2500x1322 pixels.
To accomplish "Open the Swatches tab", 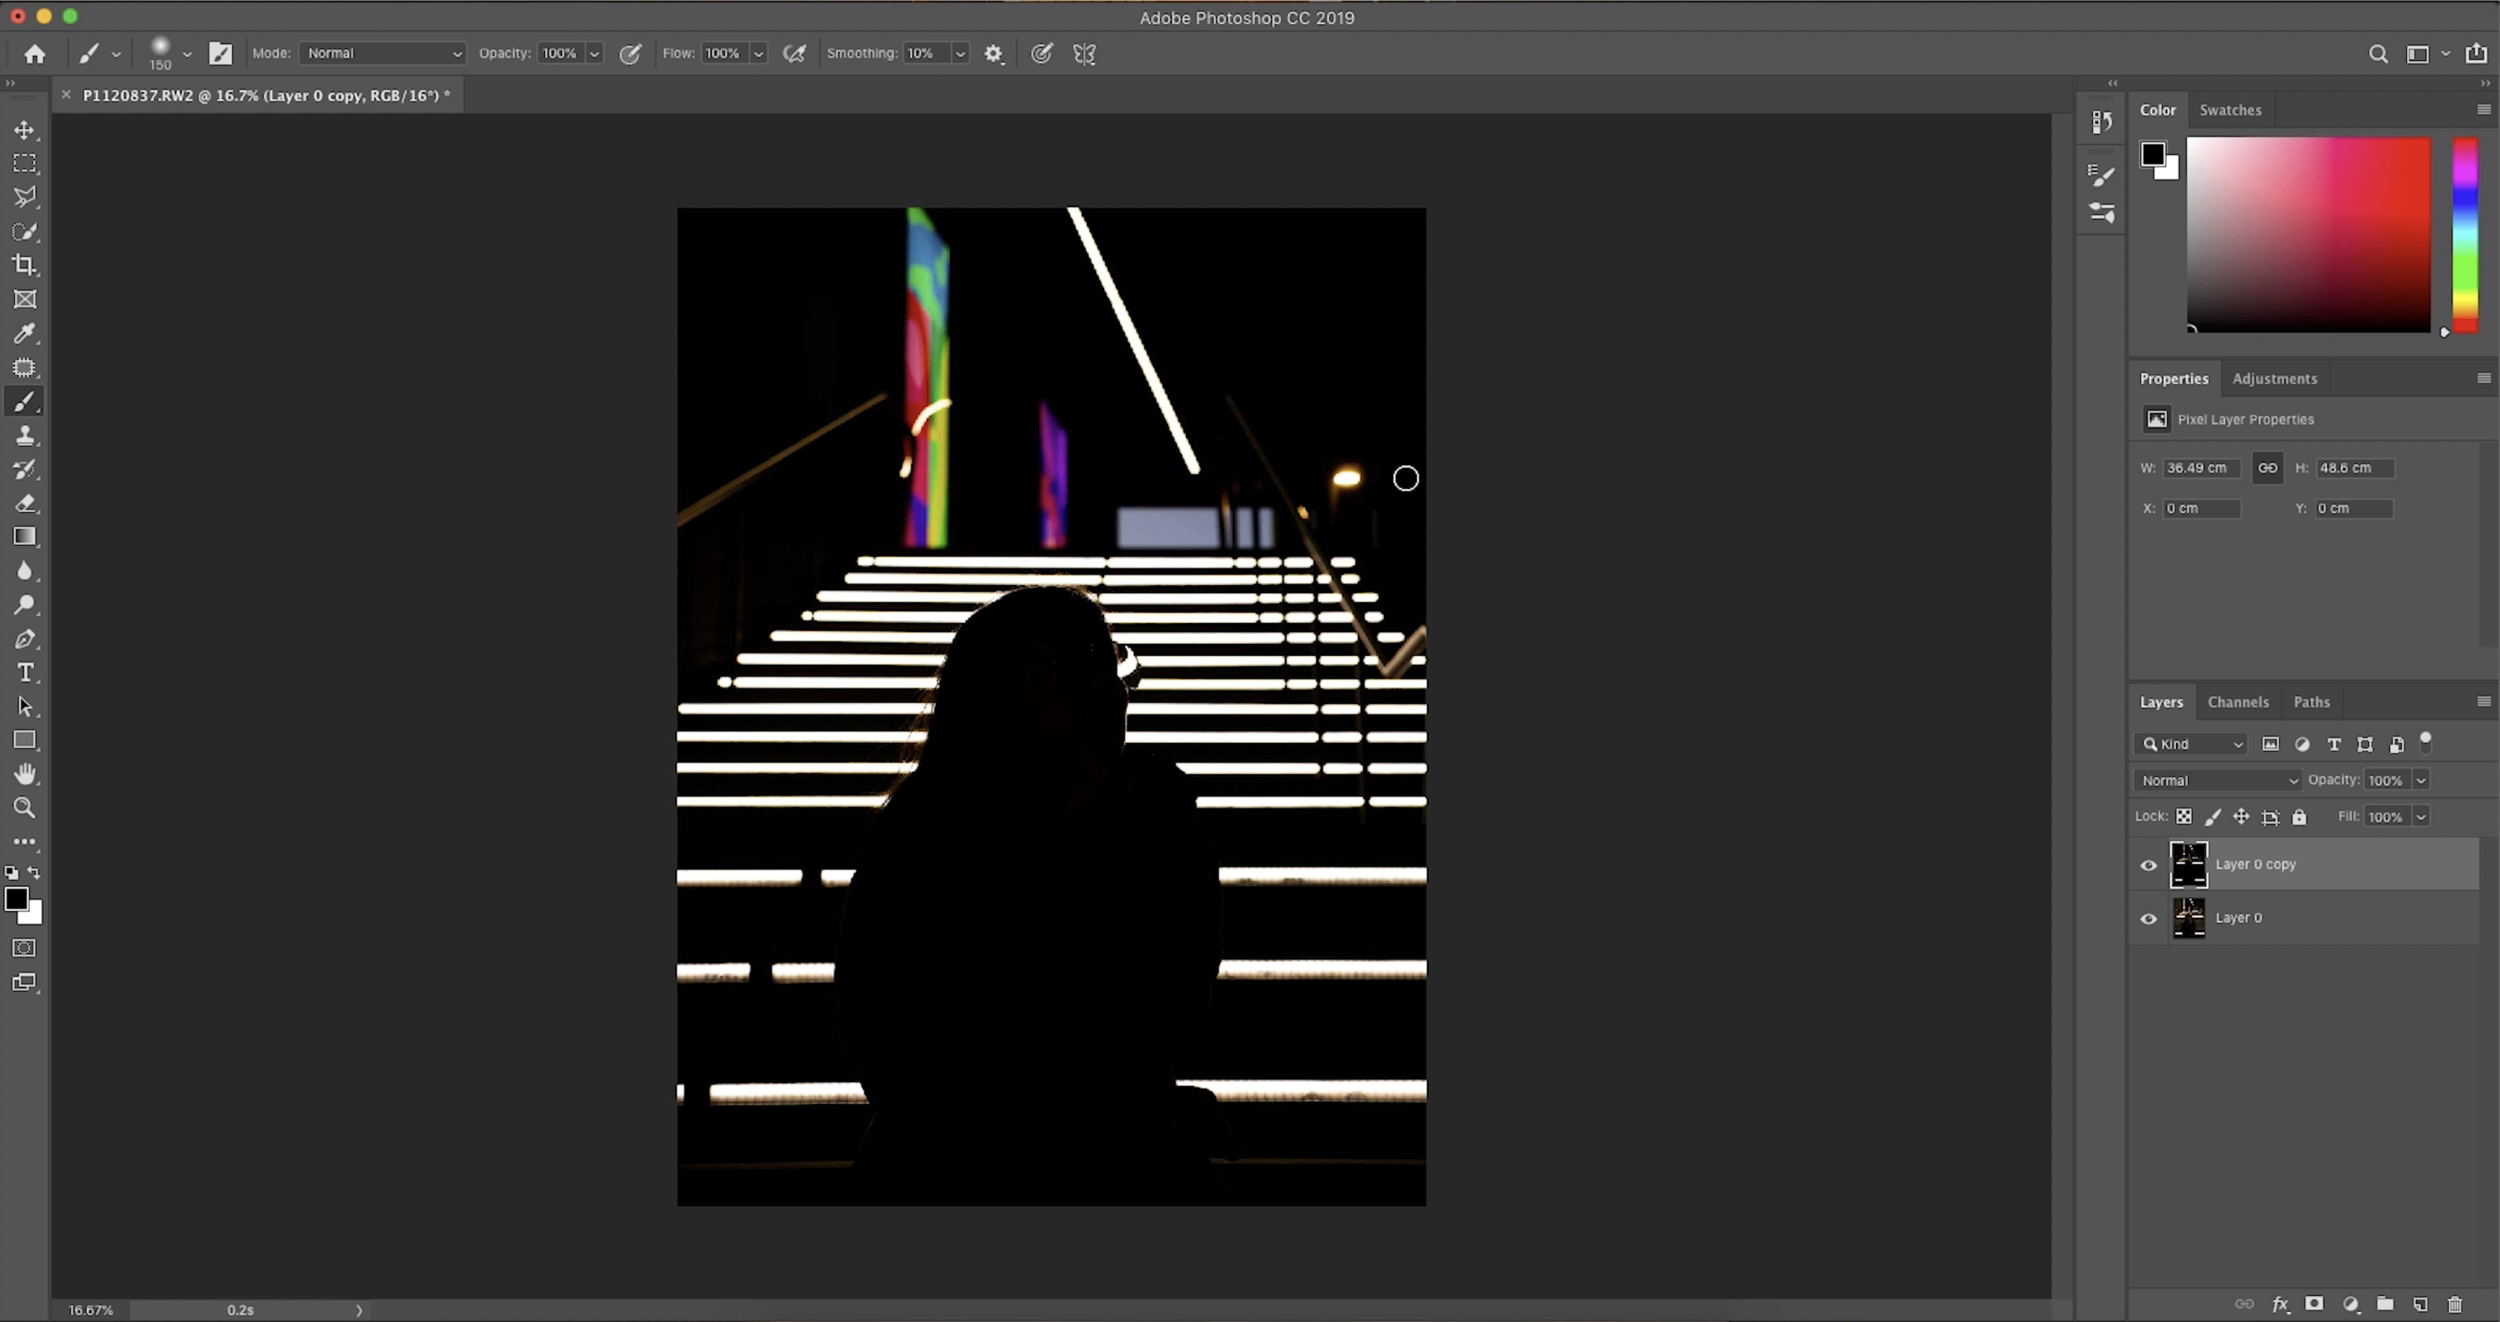I will coord(2229,110).
